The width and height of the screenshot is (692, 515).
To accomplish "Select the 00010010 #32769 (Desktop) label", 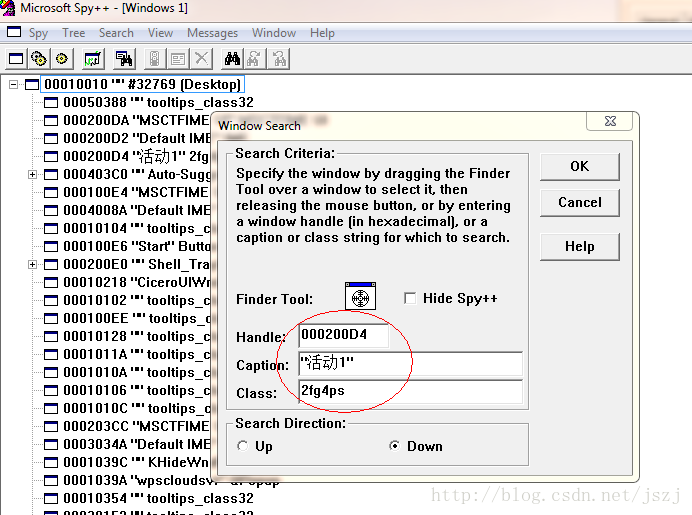I will (x=142, y=84).
